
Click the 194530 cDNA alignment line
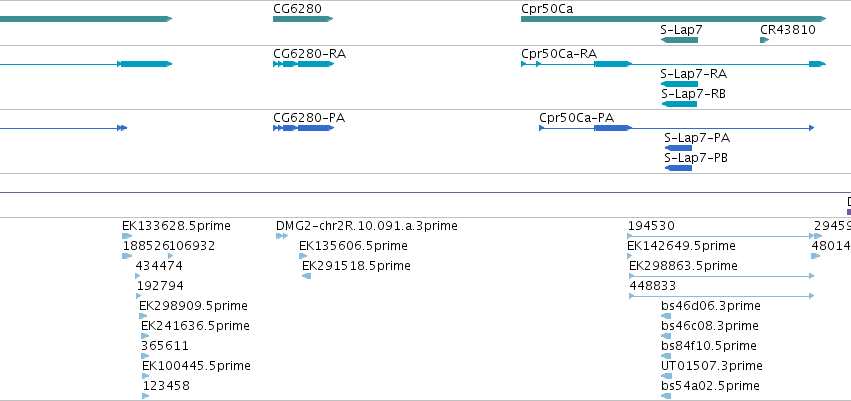click(x=721, y=236)
